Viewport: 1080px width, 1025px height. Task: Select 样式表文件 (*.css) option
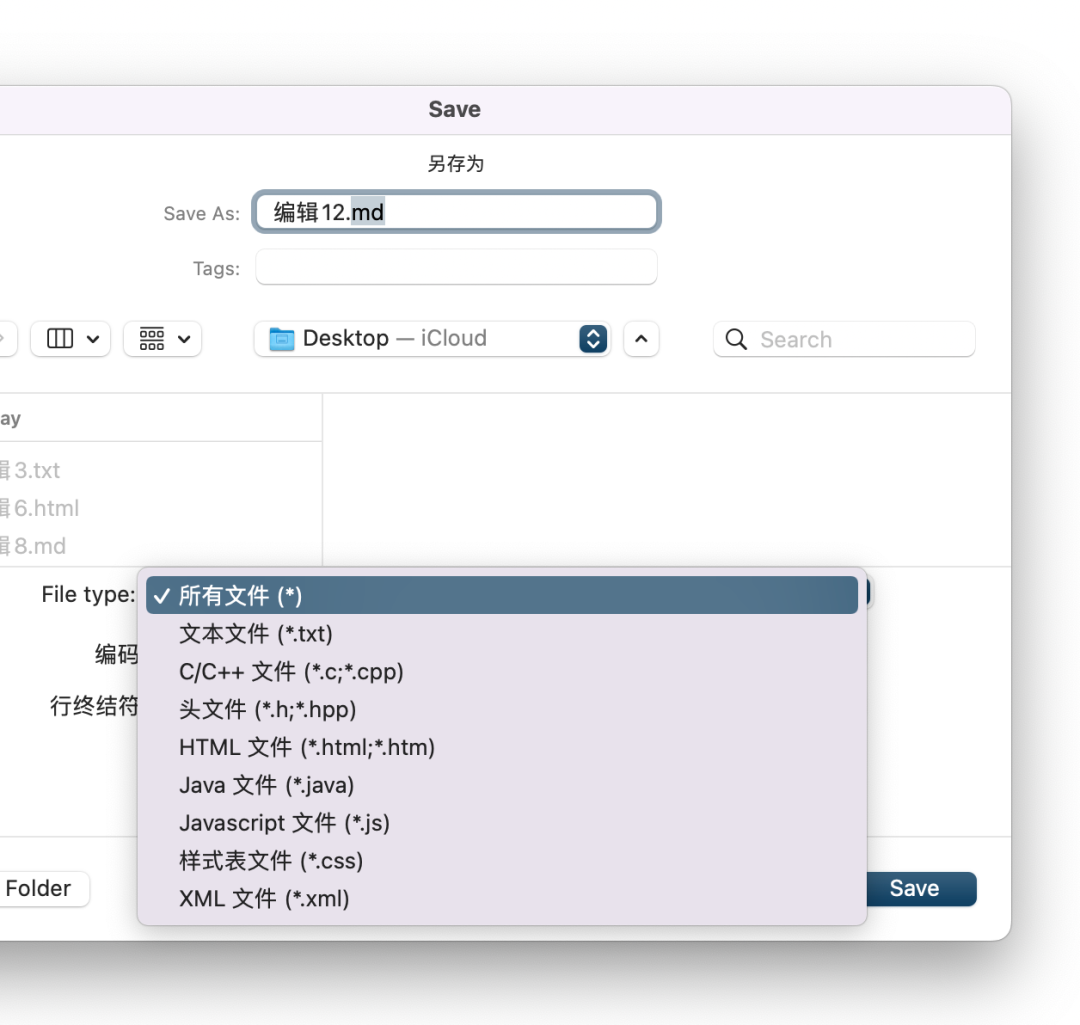point(501,861)
